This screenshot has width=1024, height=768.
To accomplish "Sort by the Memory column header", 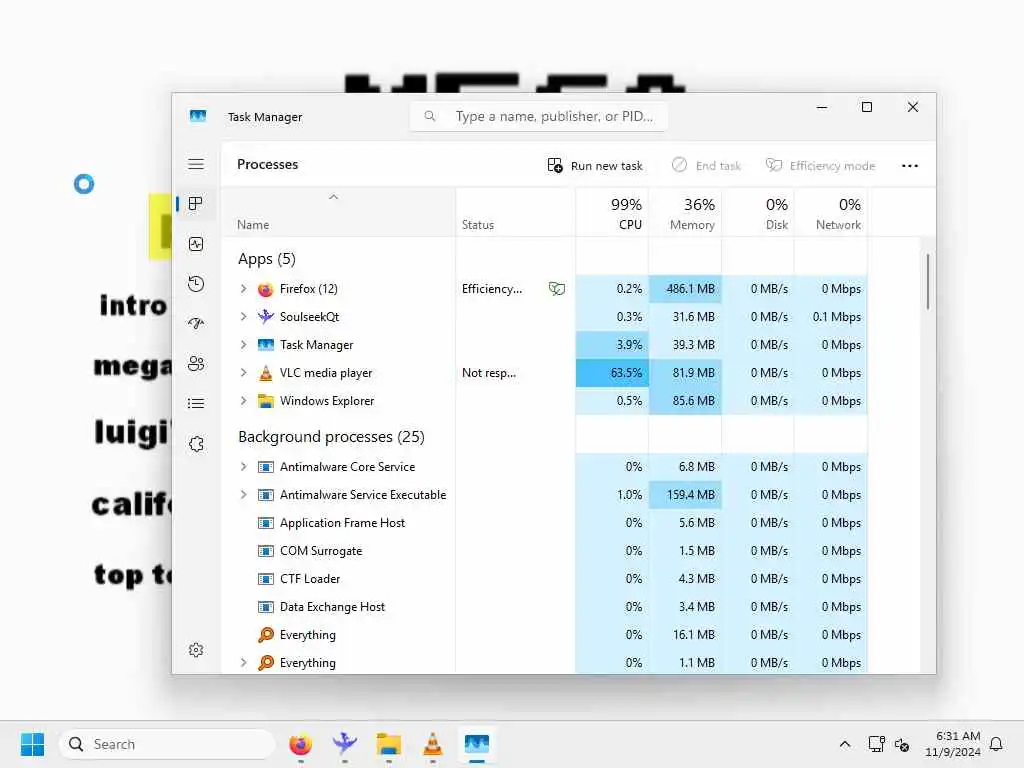I will point(685,214).
